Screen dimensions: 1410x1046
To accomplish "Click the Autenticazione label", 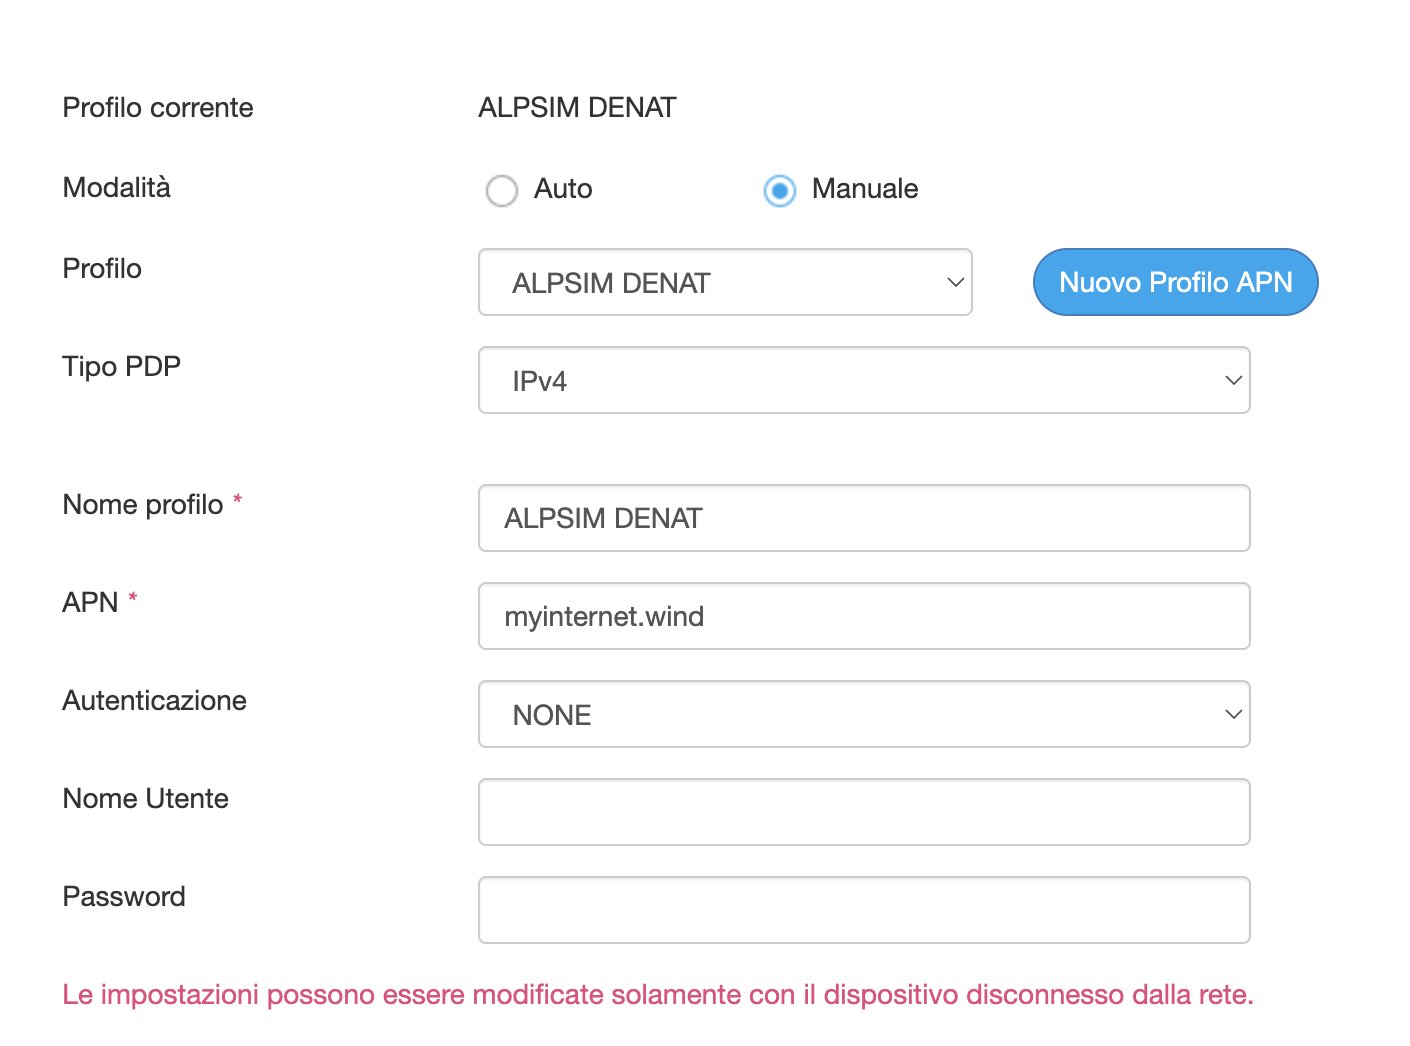I will [x=154, y=701].
